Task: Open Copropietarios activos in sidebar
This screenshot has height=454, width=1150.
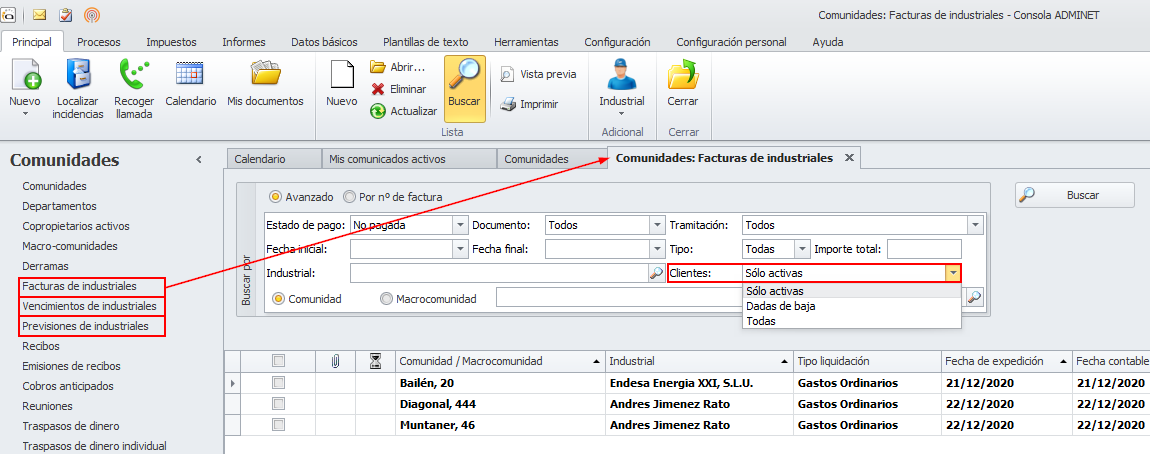Action: point(76,226)
